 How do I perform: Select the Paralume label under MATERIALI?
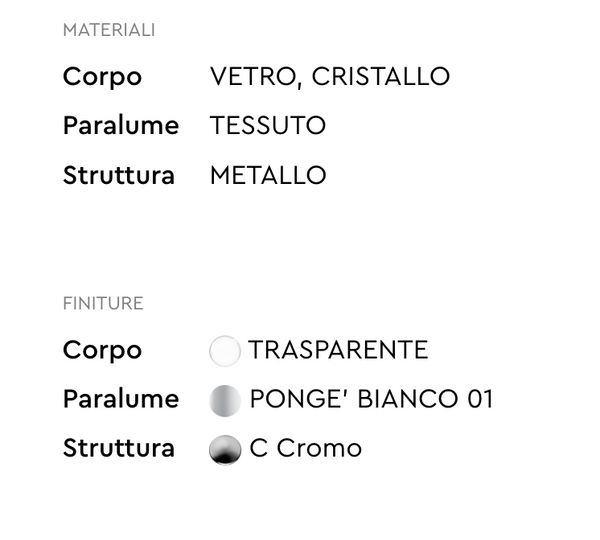pyautogui.click(x=121, y=126)
